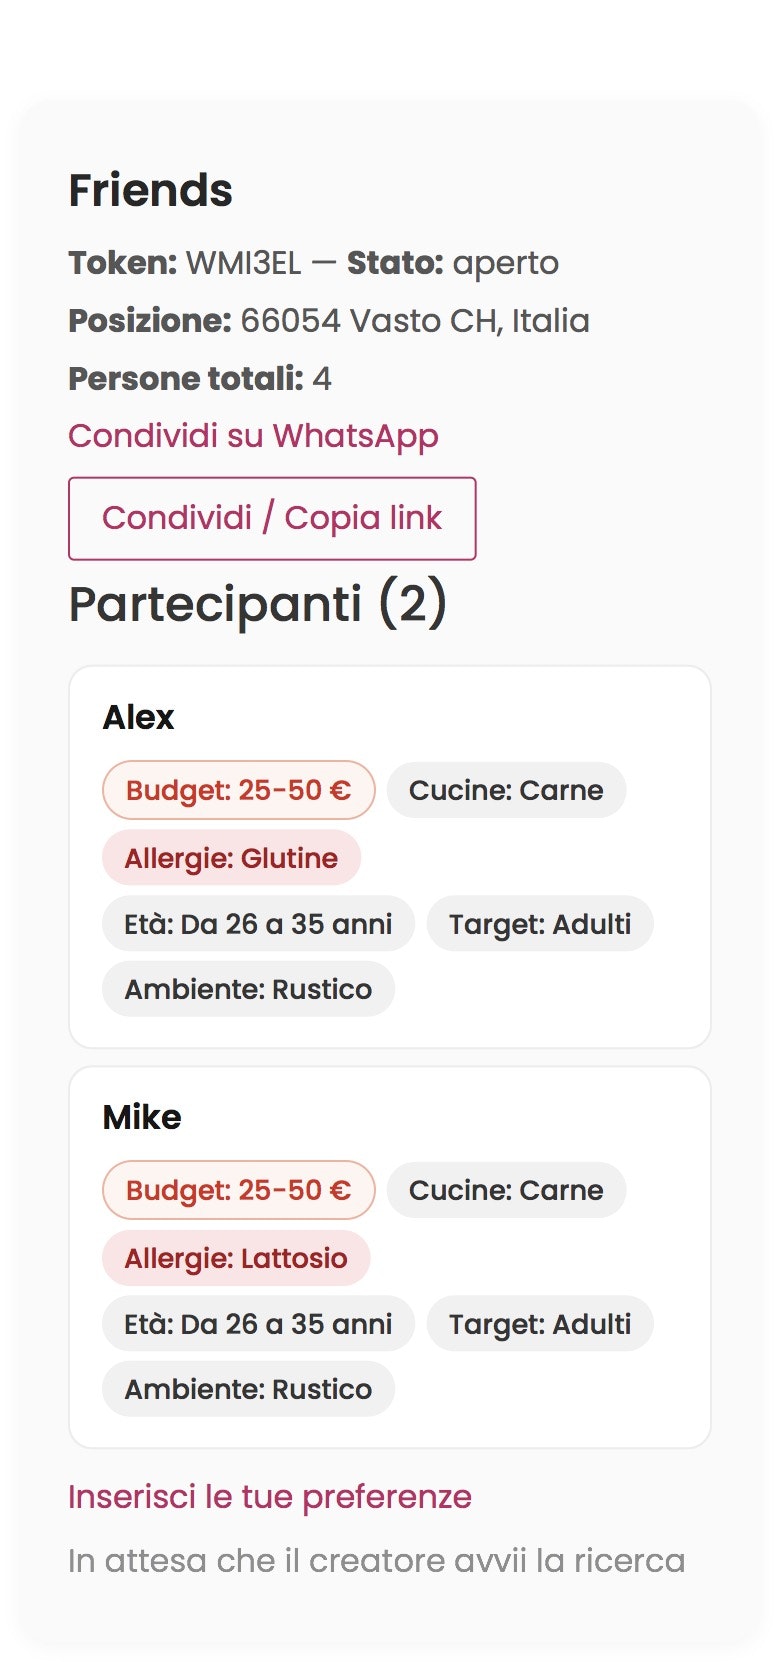Select Alex's Budget 25-50 € chip

pyautogui.click(x=238, y=790)
